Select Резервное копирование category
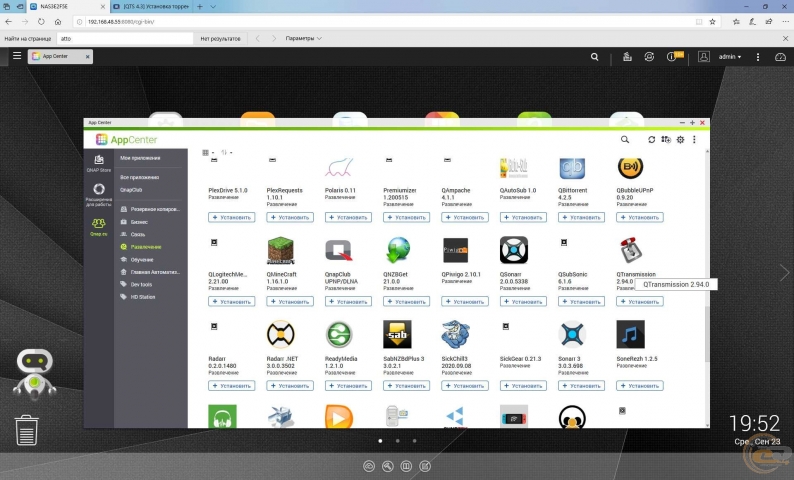 [151, 209]
